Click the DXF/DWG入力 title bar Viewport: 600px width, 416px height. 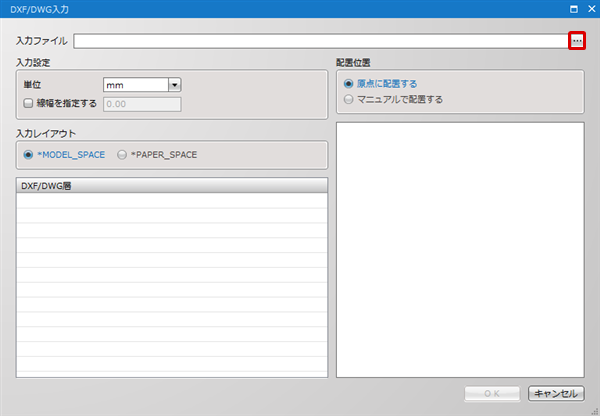click(280, 9)
